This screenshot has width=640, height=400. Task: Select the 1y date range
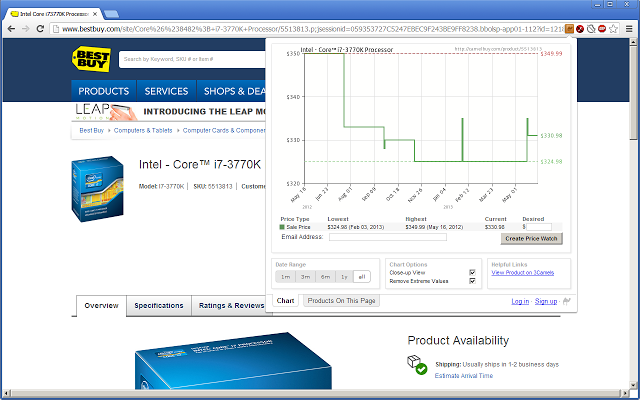[x=344, y=277]
